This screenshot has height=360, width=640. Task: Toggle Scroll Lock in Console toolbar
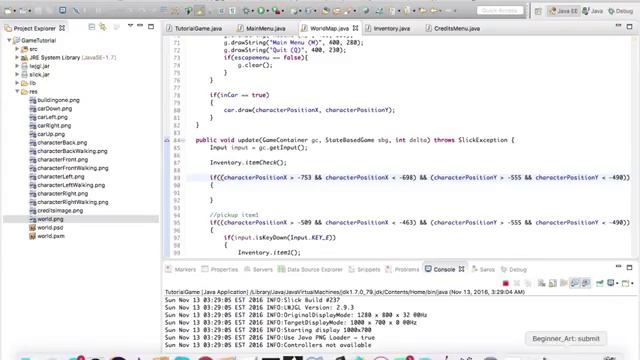(552, 283)
